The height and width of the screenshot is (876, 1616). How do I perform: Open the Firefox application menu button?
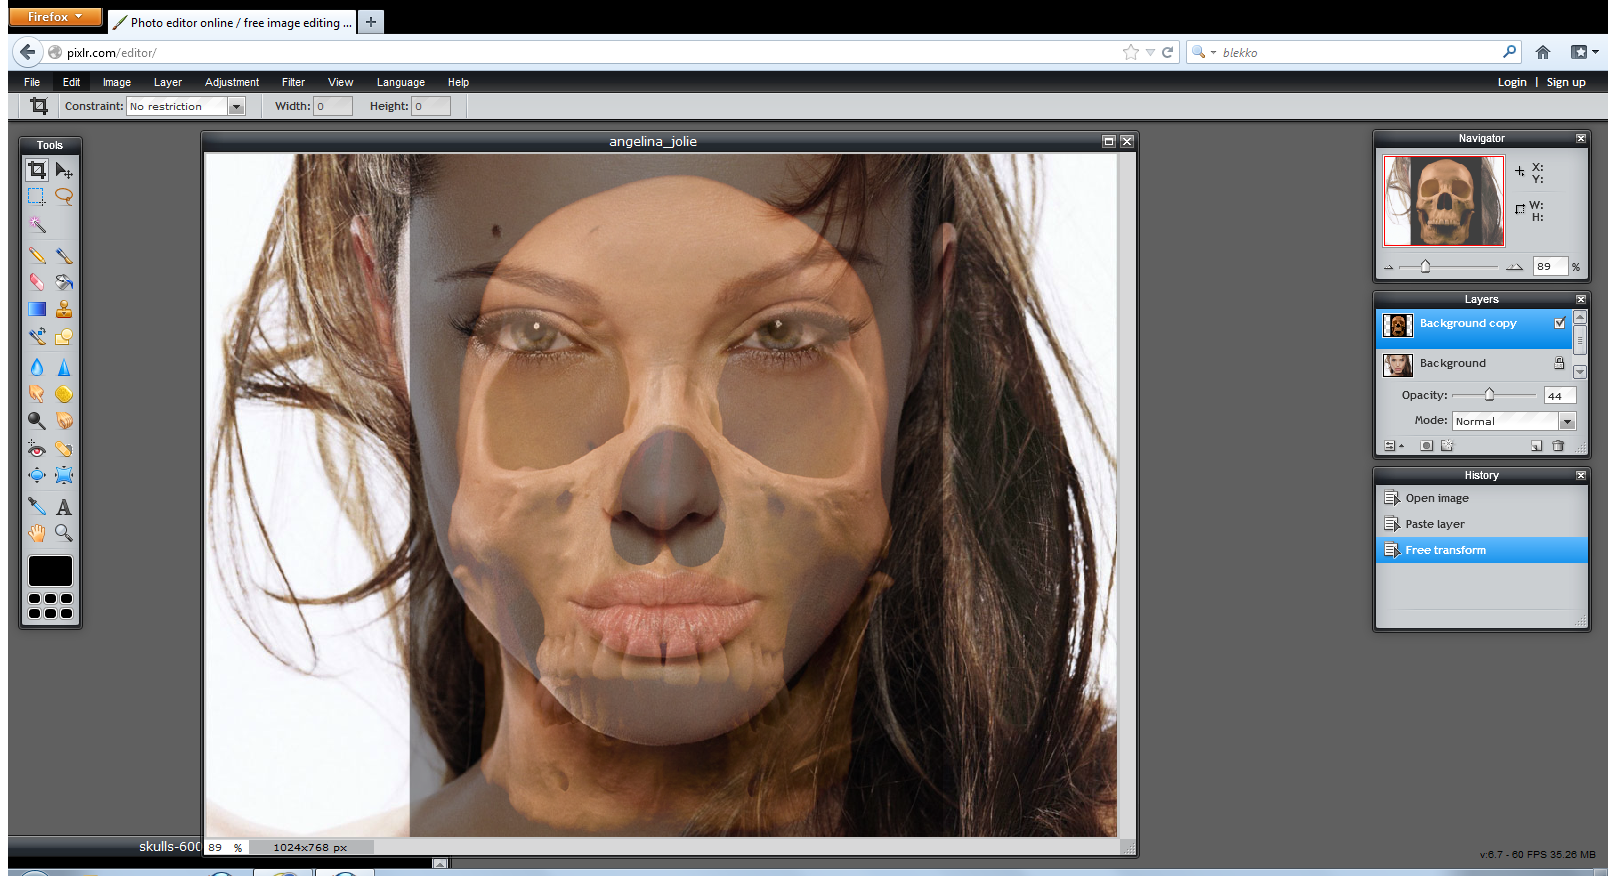click(55, 17)
